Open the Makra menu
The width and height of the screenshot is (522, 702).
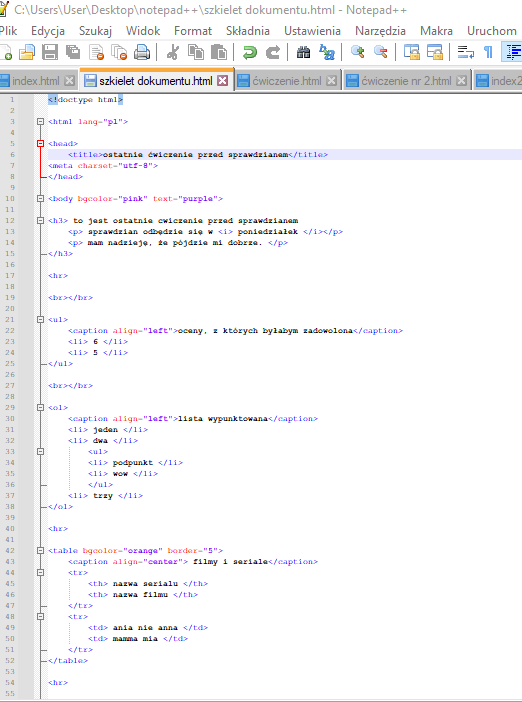coord(436,31)
